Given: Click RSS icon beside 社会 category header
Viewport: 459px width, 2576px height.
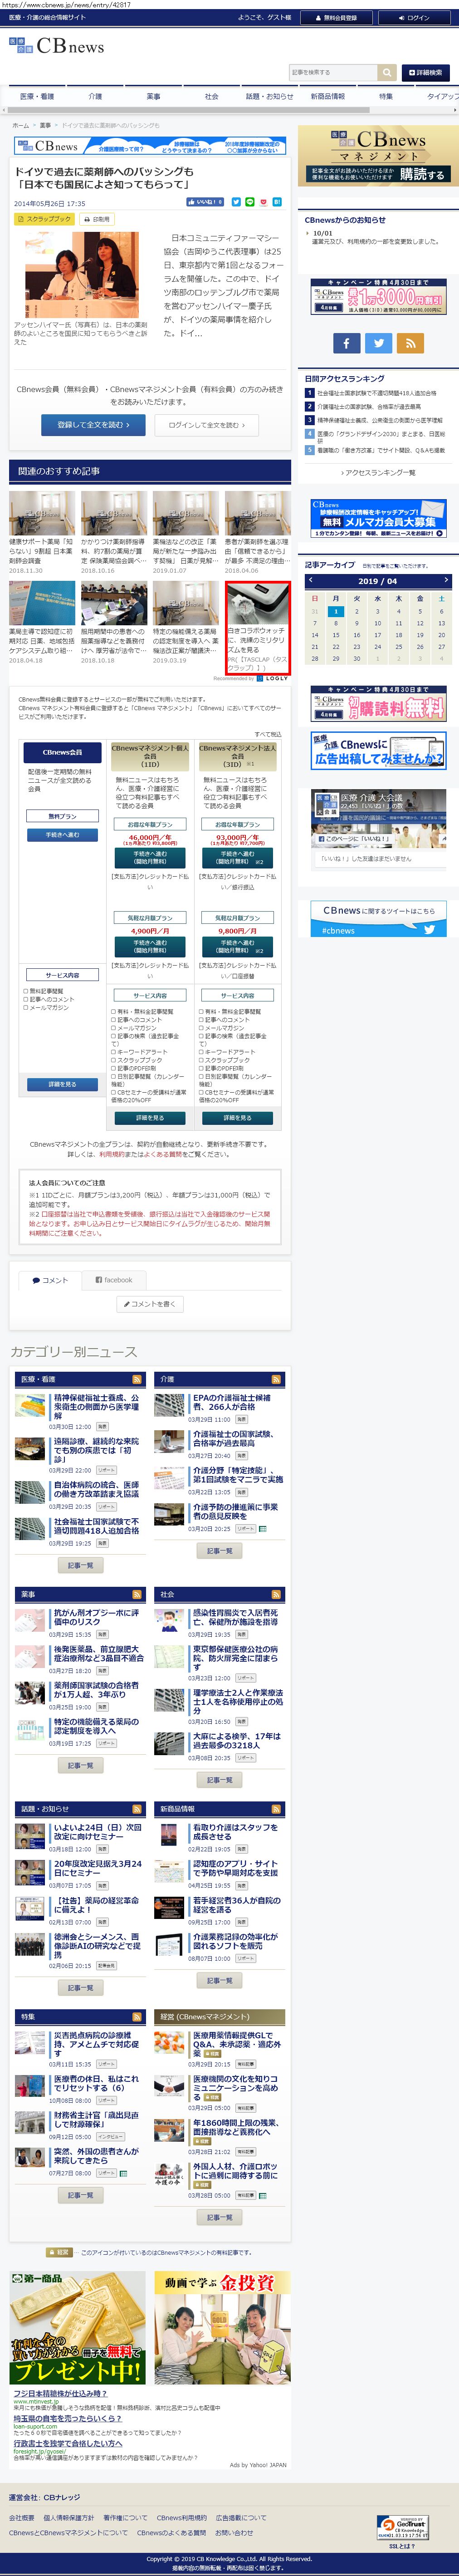Looking at the screenshot, I should pos(277,1594).
